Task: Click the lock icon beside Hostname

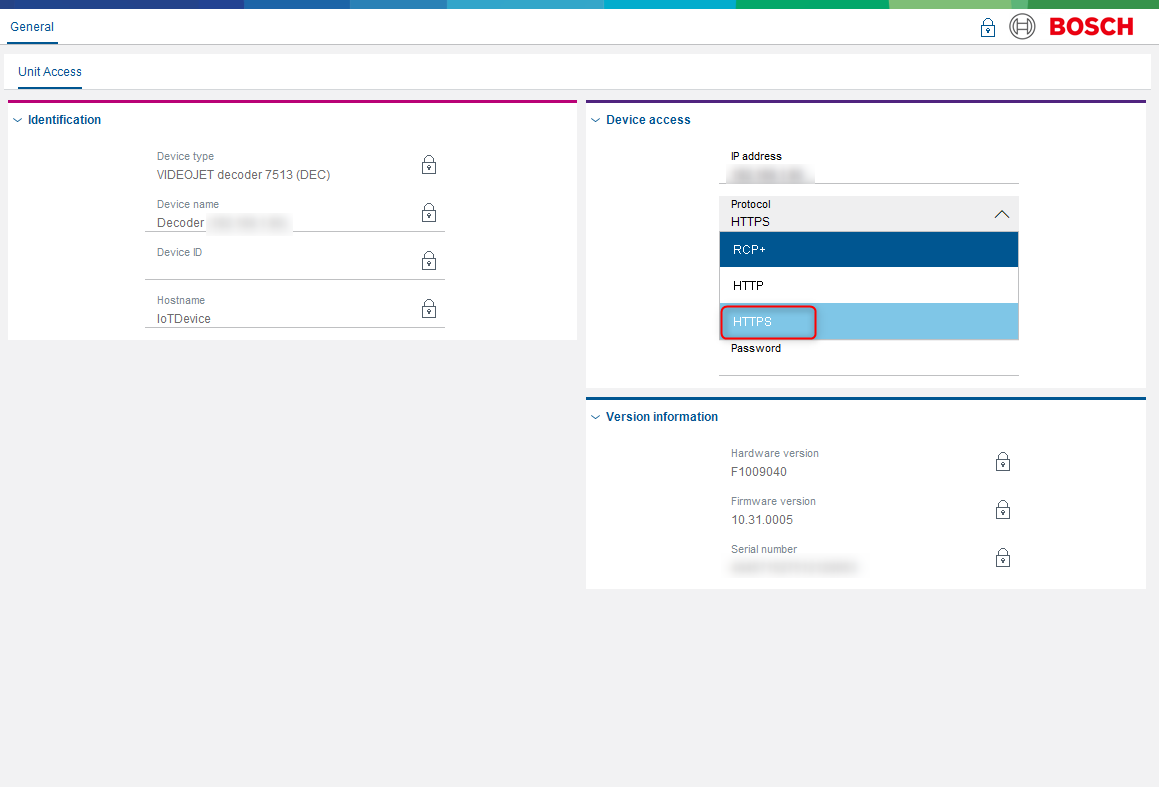Action: pyautogui.click(x=428, y=309)
